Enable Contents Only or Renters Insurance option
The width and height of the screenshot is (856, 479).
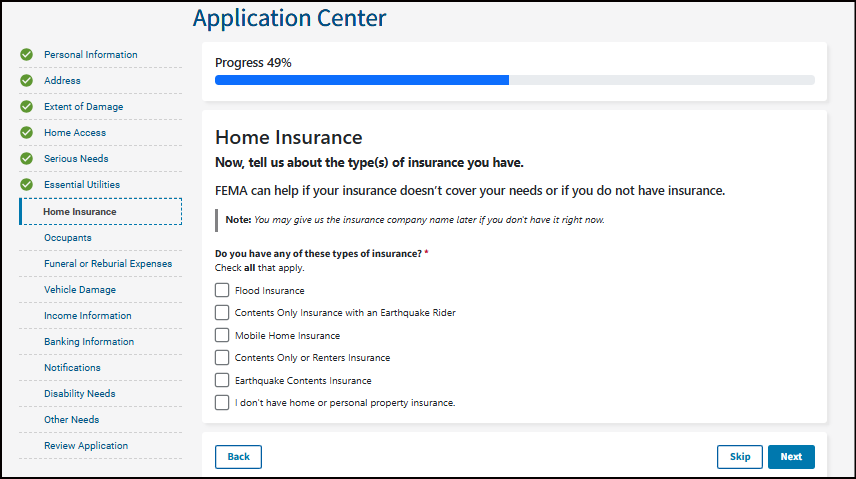[222, 357]
